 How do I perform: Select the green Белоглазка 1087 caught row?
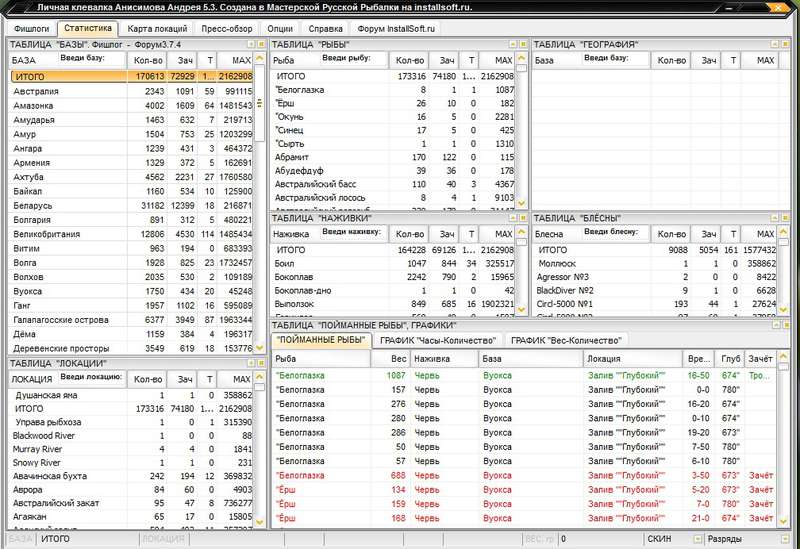click(524, 376)
